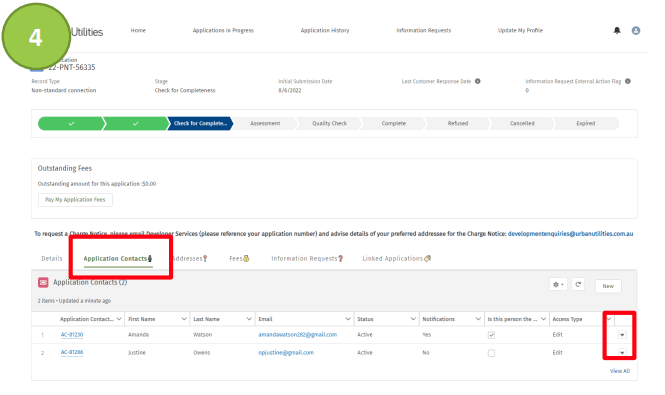665x395 pixels.
Task: Expand the Last Name column menu
Action: pos(249,319)
